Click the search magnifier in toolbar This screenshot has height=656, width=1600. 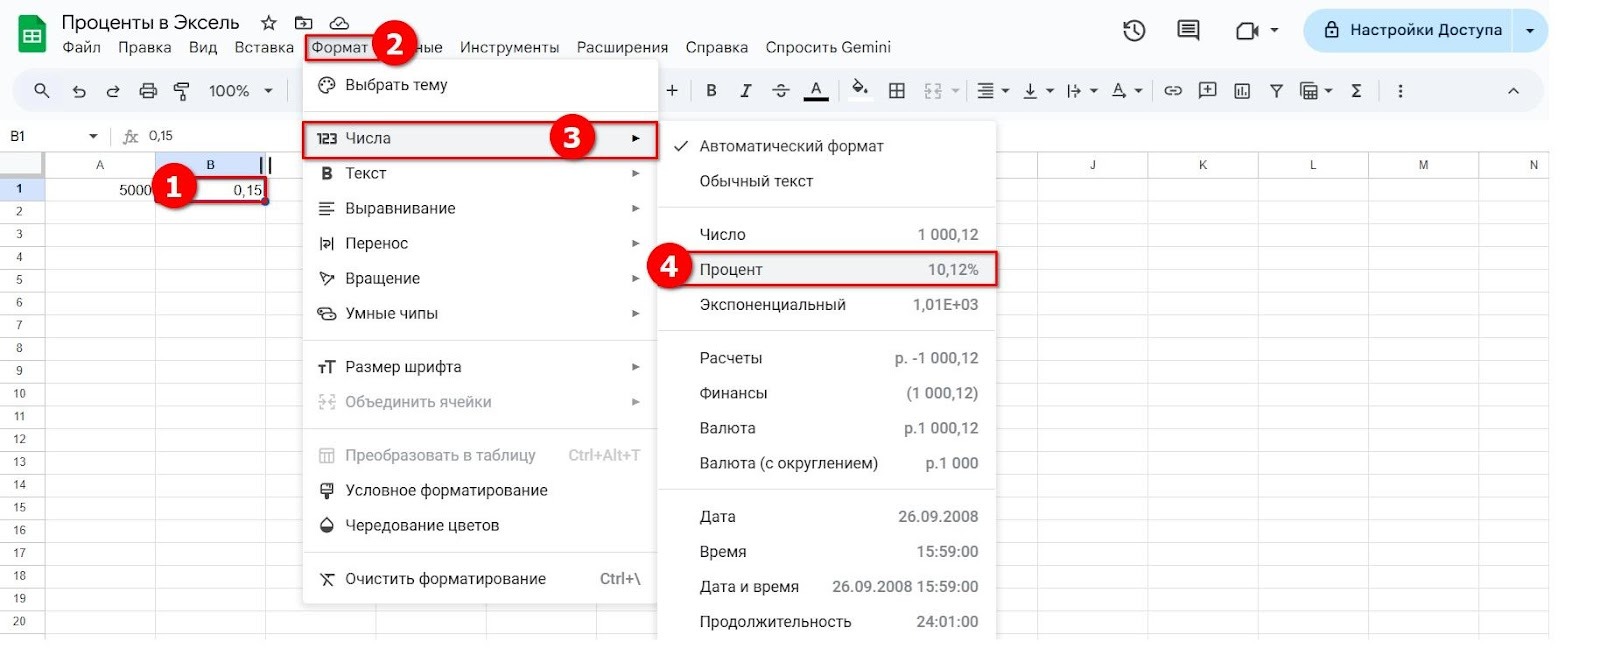coord(41,91)
